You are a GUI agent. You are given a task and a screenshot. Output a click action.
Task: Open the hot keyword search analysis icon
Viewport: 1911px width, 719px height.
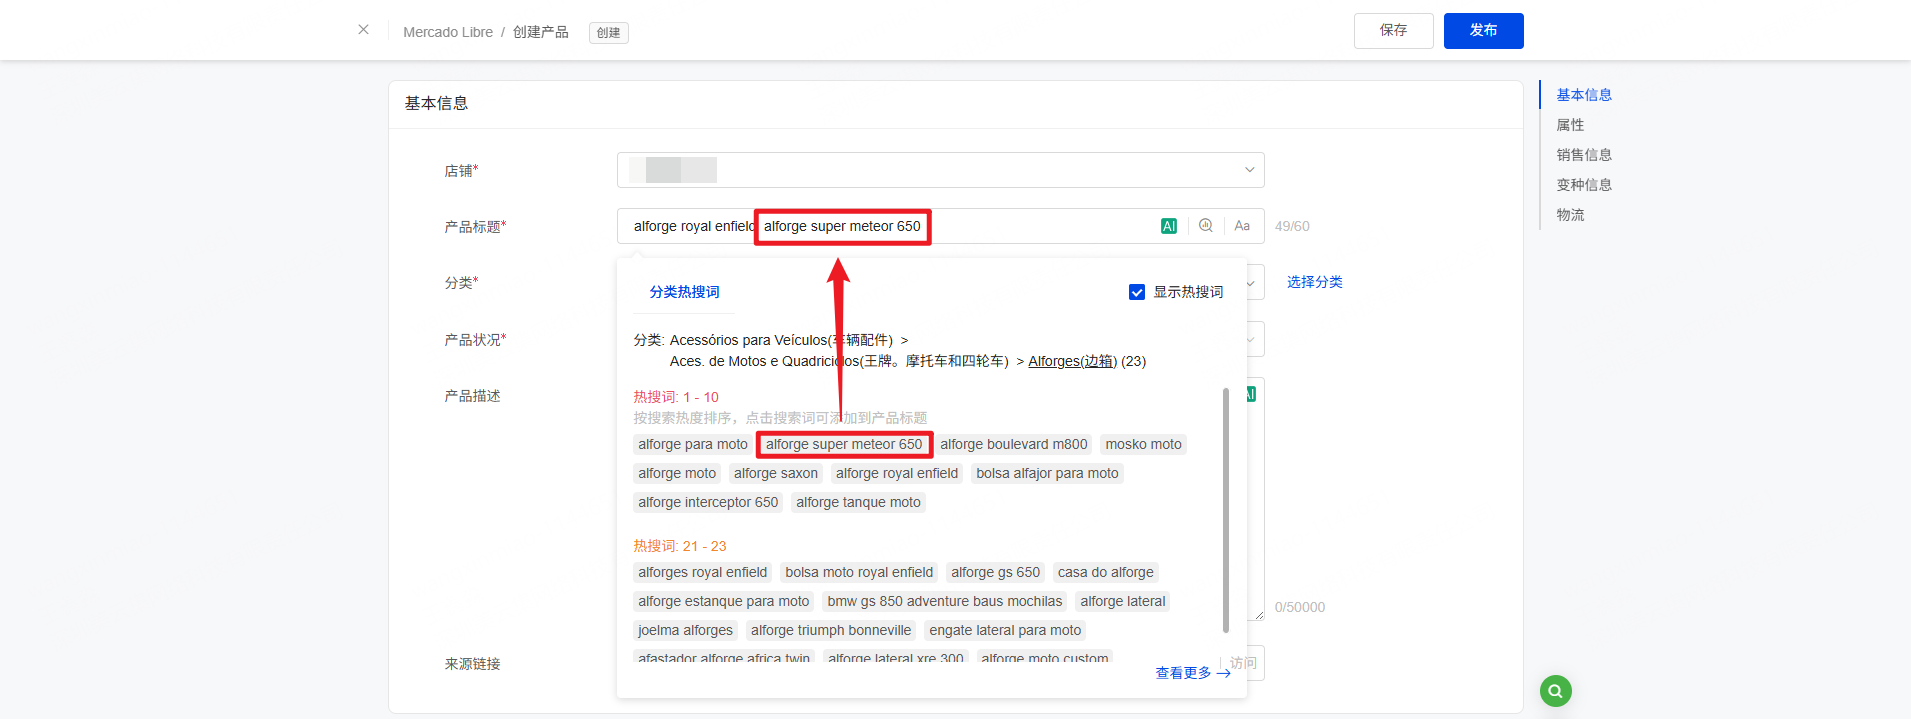click(x=1206, y=226)
